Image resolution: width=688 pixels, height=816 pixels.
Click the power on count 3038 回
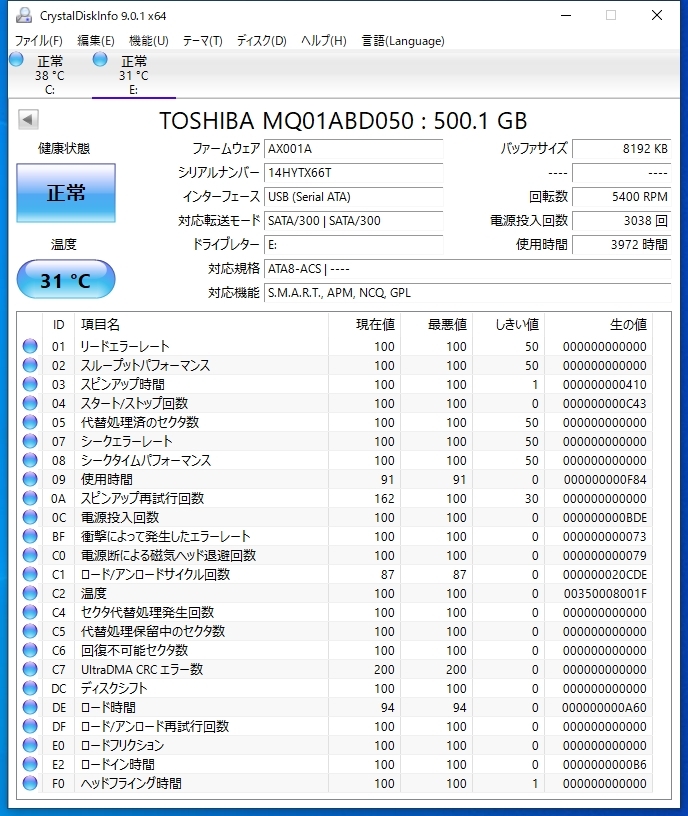621,221
